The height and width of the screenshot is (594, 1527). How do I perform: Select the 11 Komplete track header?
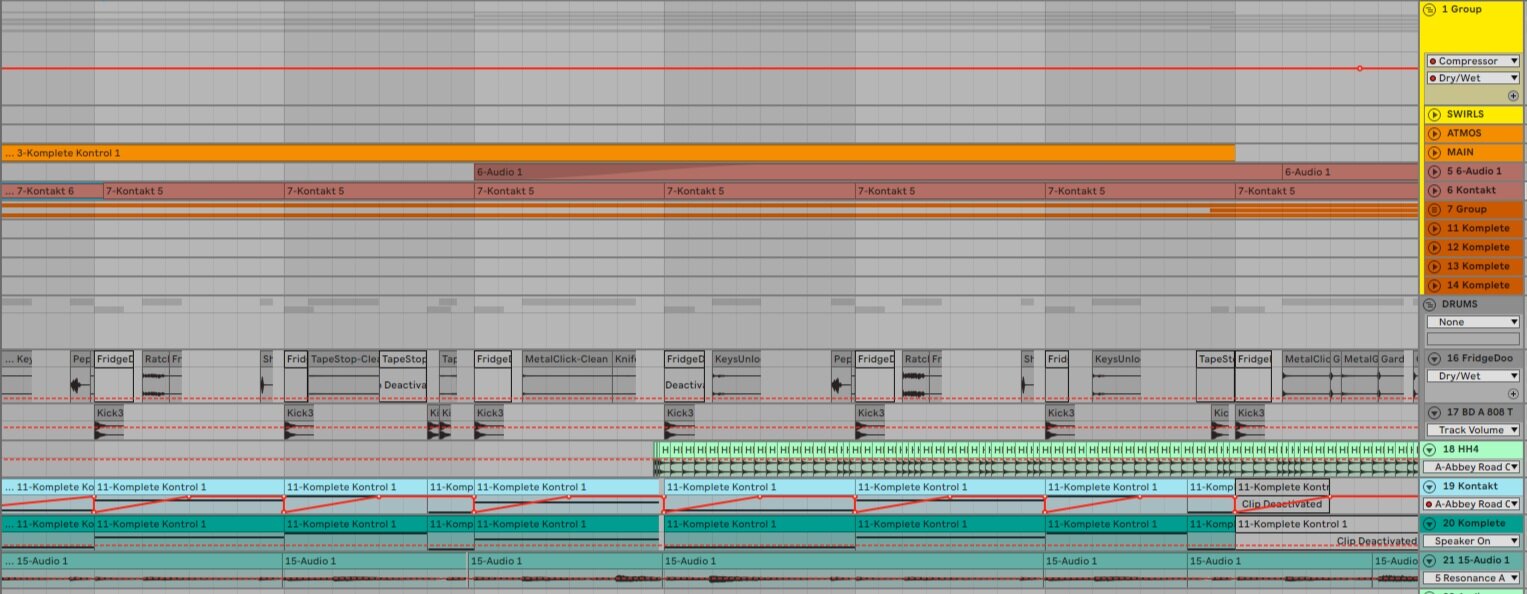point(1473,228)
